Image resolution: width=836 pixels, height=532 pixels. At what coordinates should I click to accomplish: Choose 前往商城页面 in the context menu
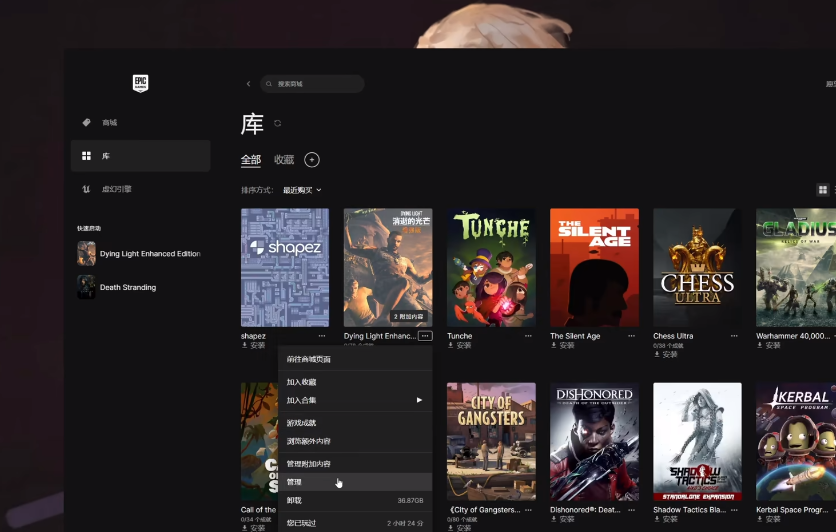tap(355, 359)
